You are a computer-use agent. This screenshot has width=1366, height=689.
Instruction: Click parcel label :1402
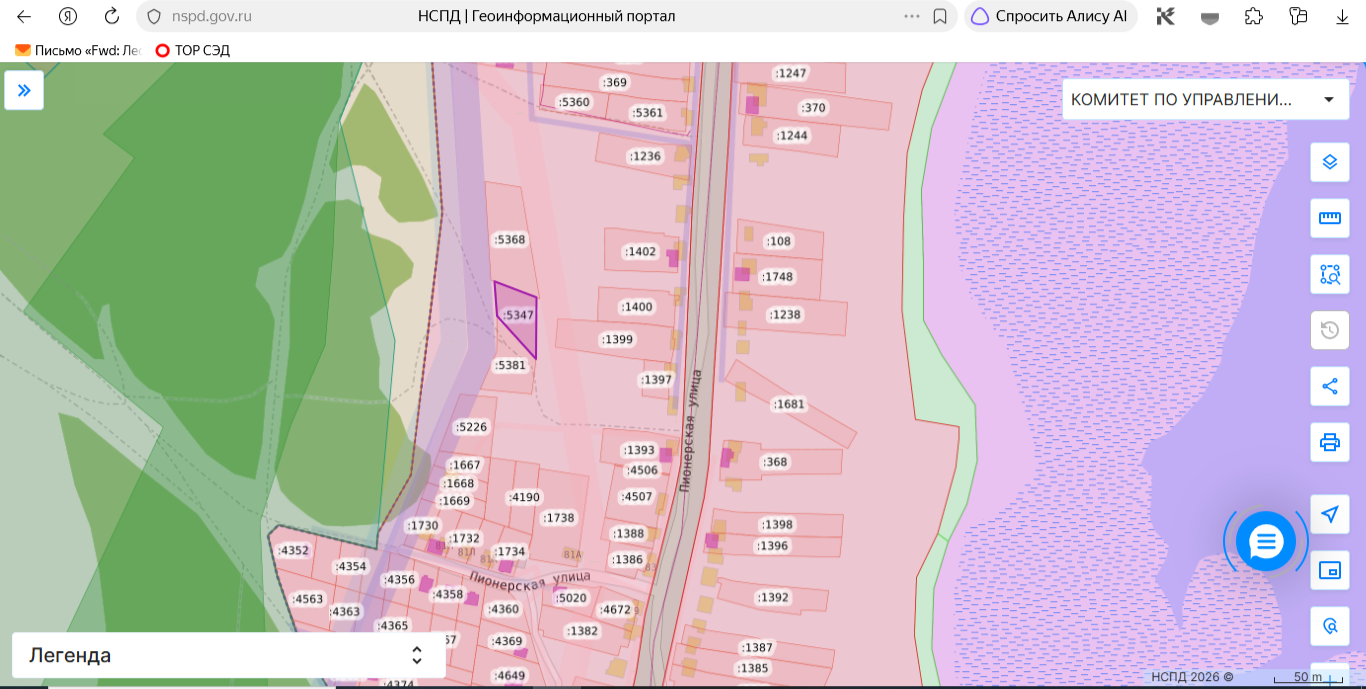pyautogui.click(x=640, y=252)
